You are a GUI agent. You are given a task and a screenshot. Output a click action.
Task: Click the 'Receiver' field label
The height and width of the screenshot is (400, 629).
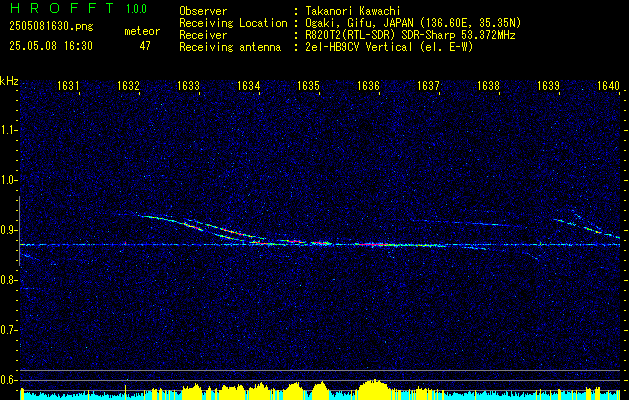[203, 35]
